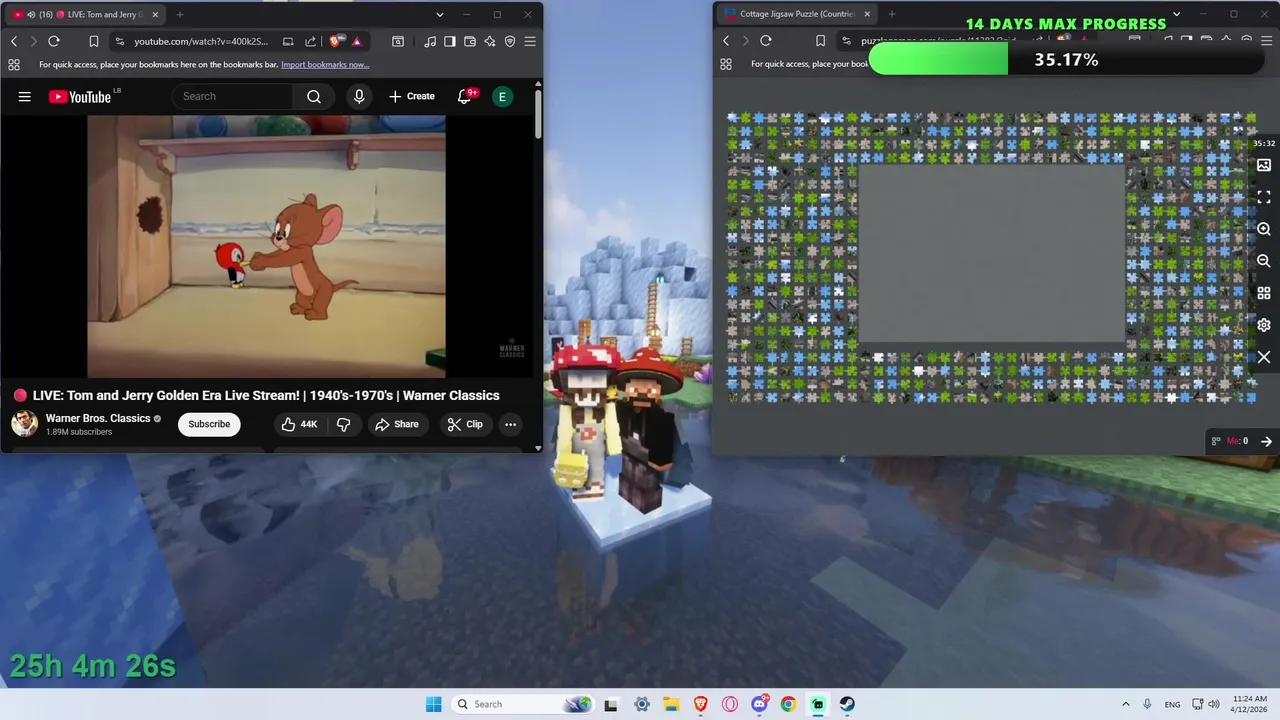The image size is (1280, 720).
Task: Bookmark the YouTube page
Action: (x=93, y=41)
